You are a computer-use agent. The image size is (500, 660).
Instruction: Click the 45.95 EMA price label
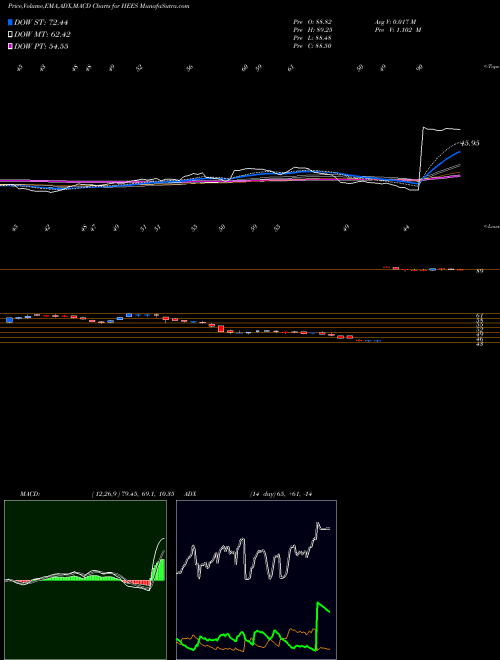469,143
